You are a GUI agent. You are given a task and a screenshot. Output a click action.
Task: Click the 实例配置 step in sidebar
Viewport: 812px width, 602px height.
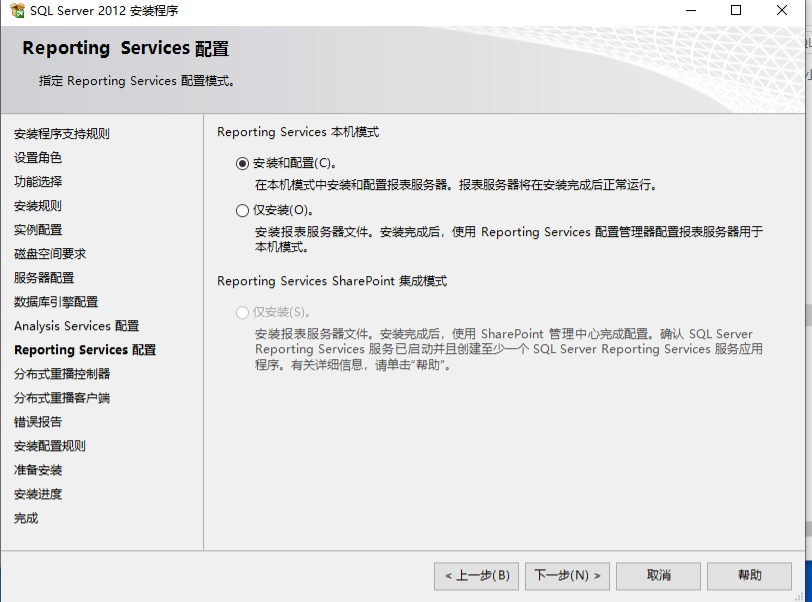[38, 230]
